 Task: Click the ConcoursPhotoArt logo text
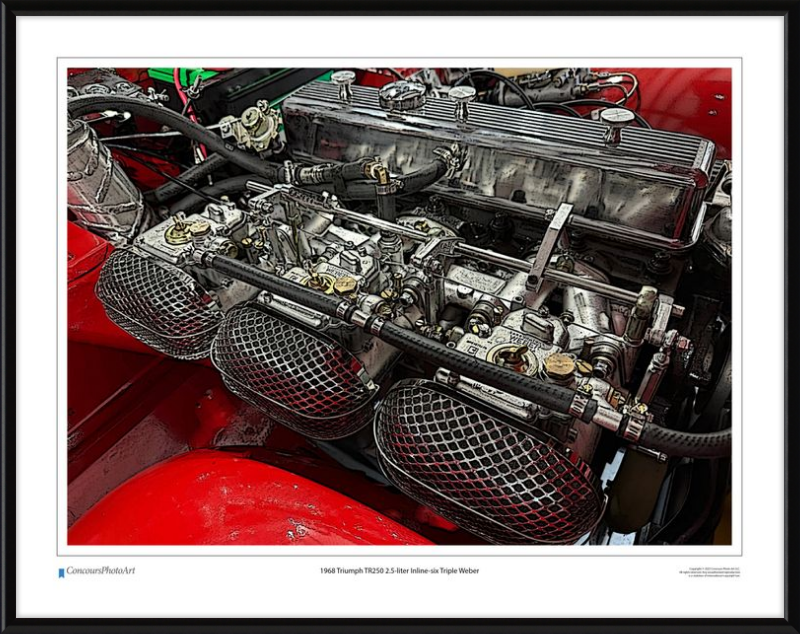click(100, 571)
